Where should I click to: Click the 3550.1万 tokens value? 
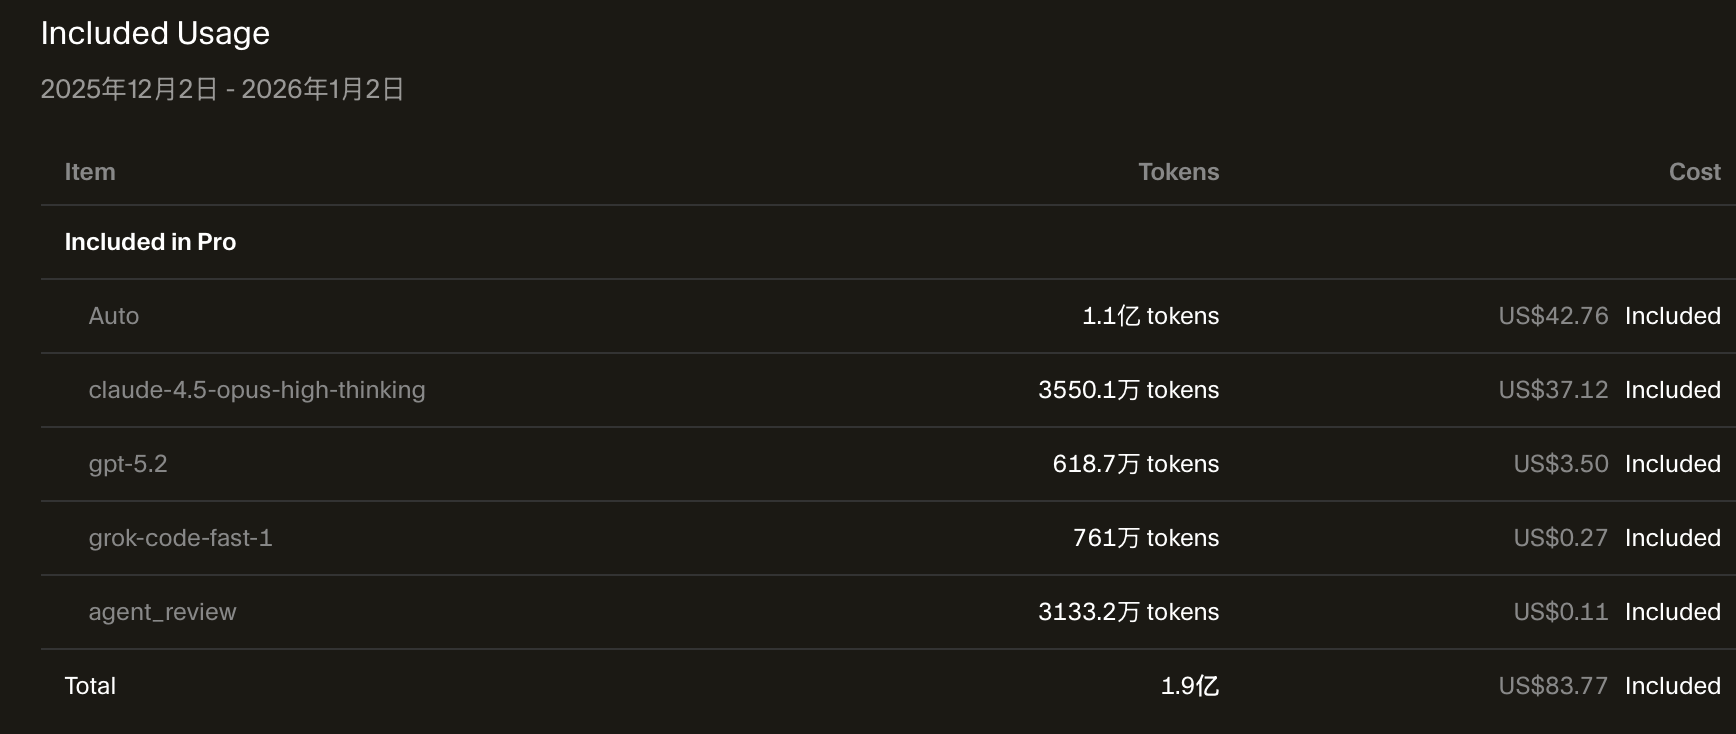1128,390
